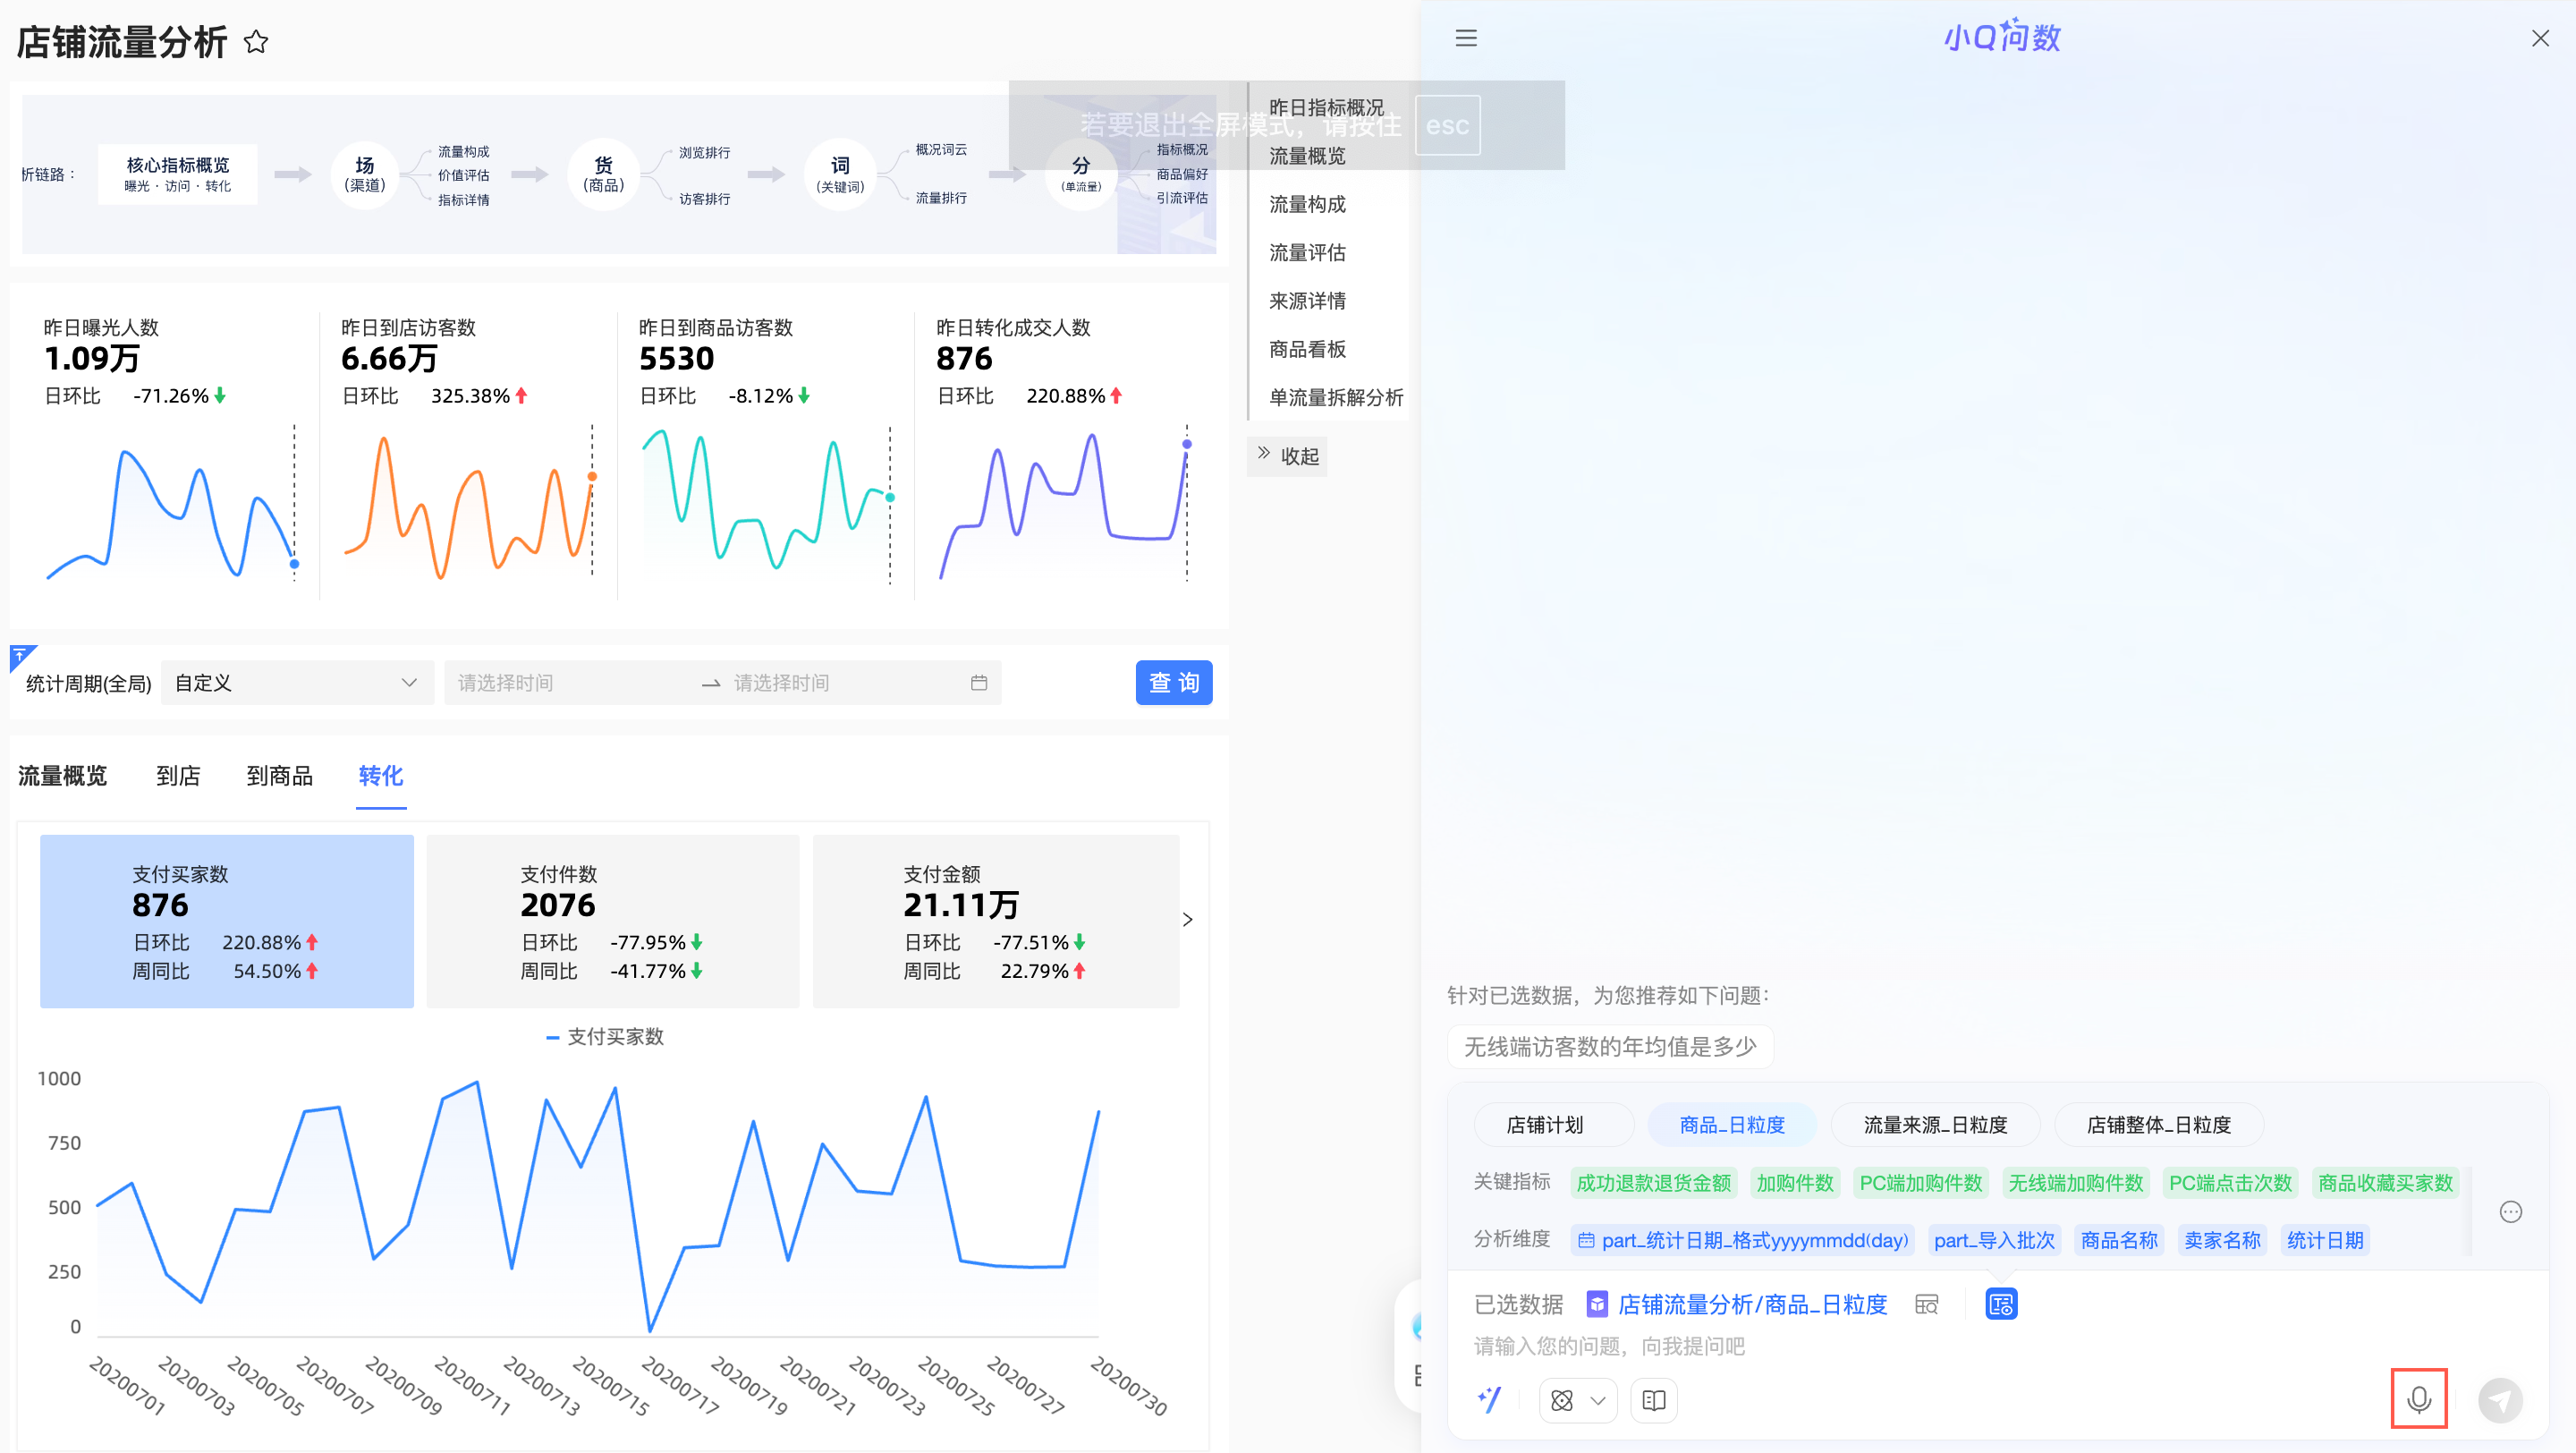Open 流量构成 in the anchor menu
The width and height of the screenshot is (2576, 1453).
pyautogui.click(x=1307, y=204)
